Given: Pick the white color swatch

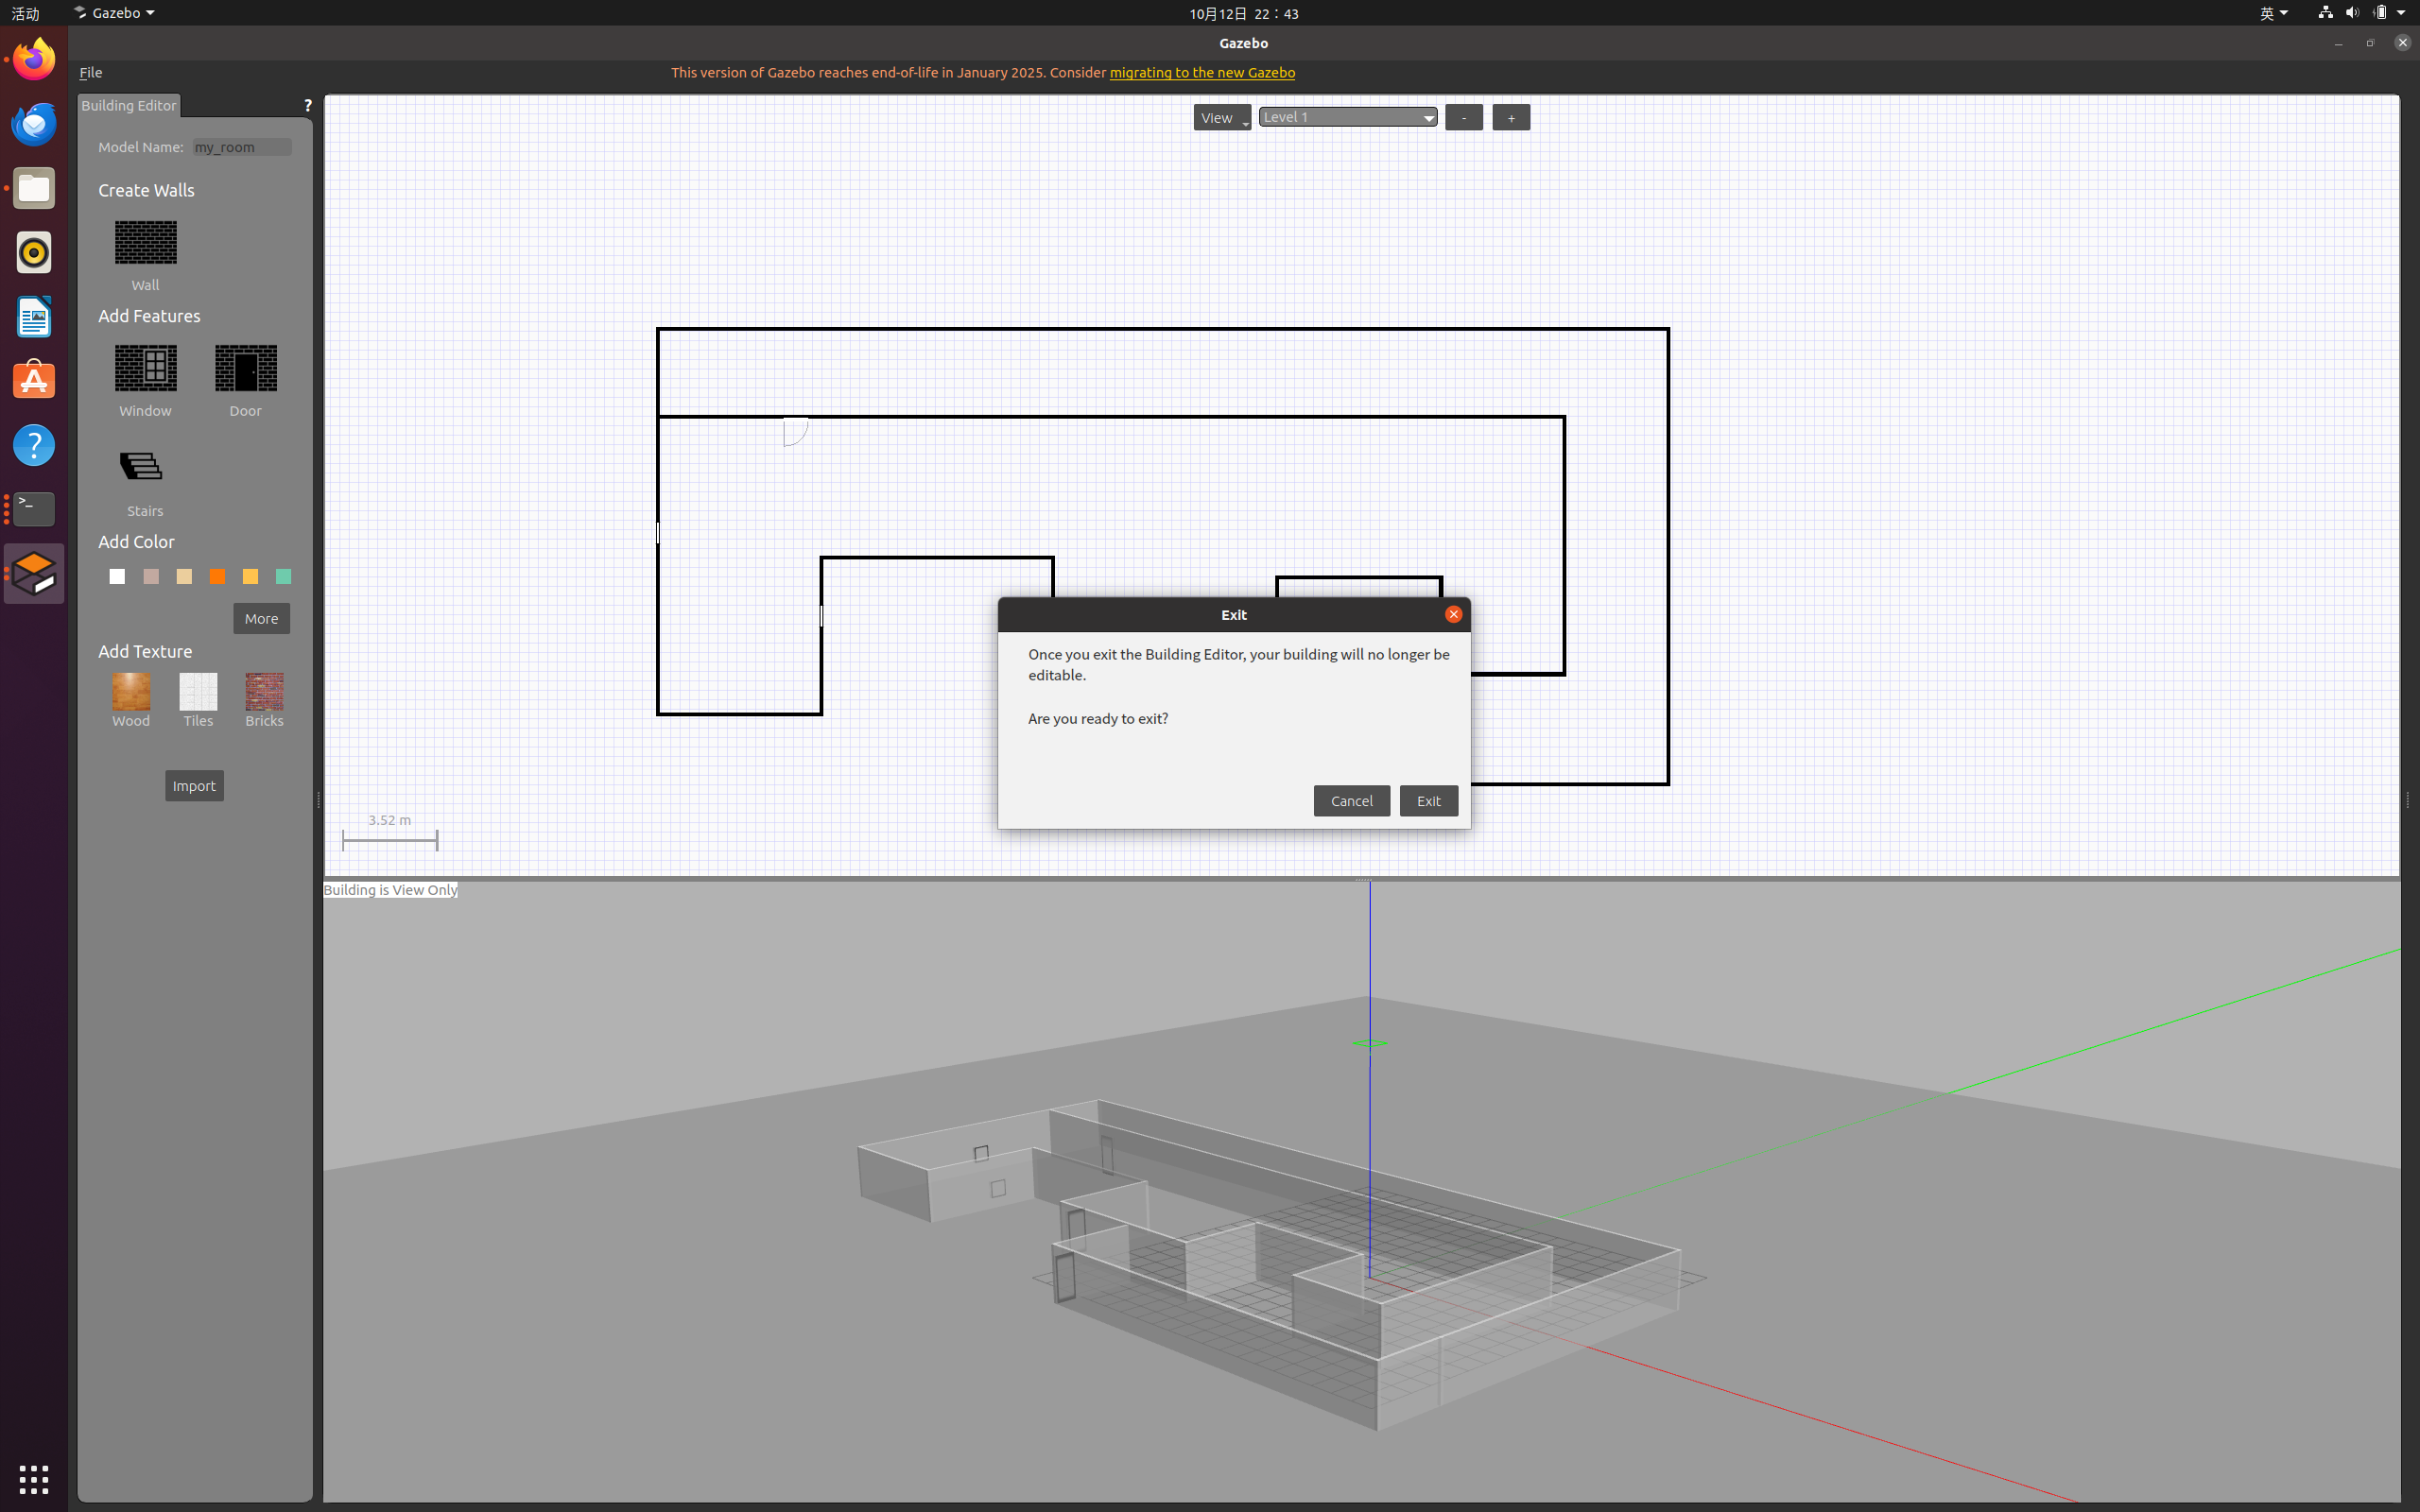Looking at the screenshot, I should (x=118, y=577).
